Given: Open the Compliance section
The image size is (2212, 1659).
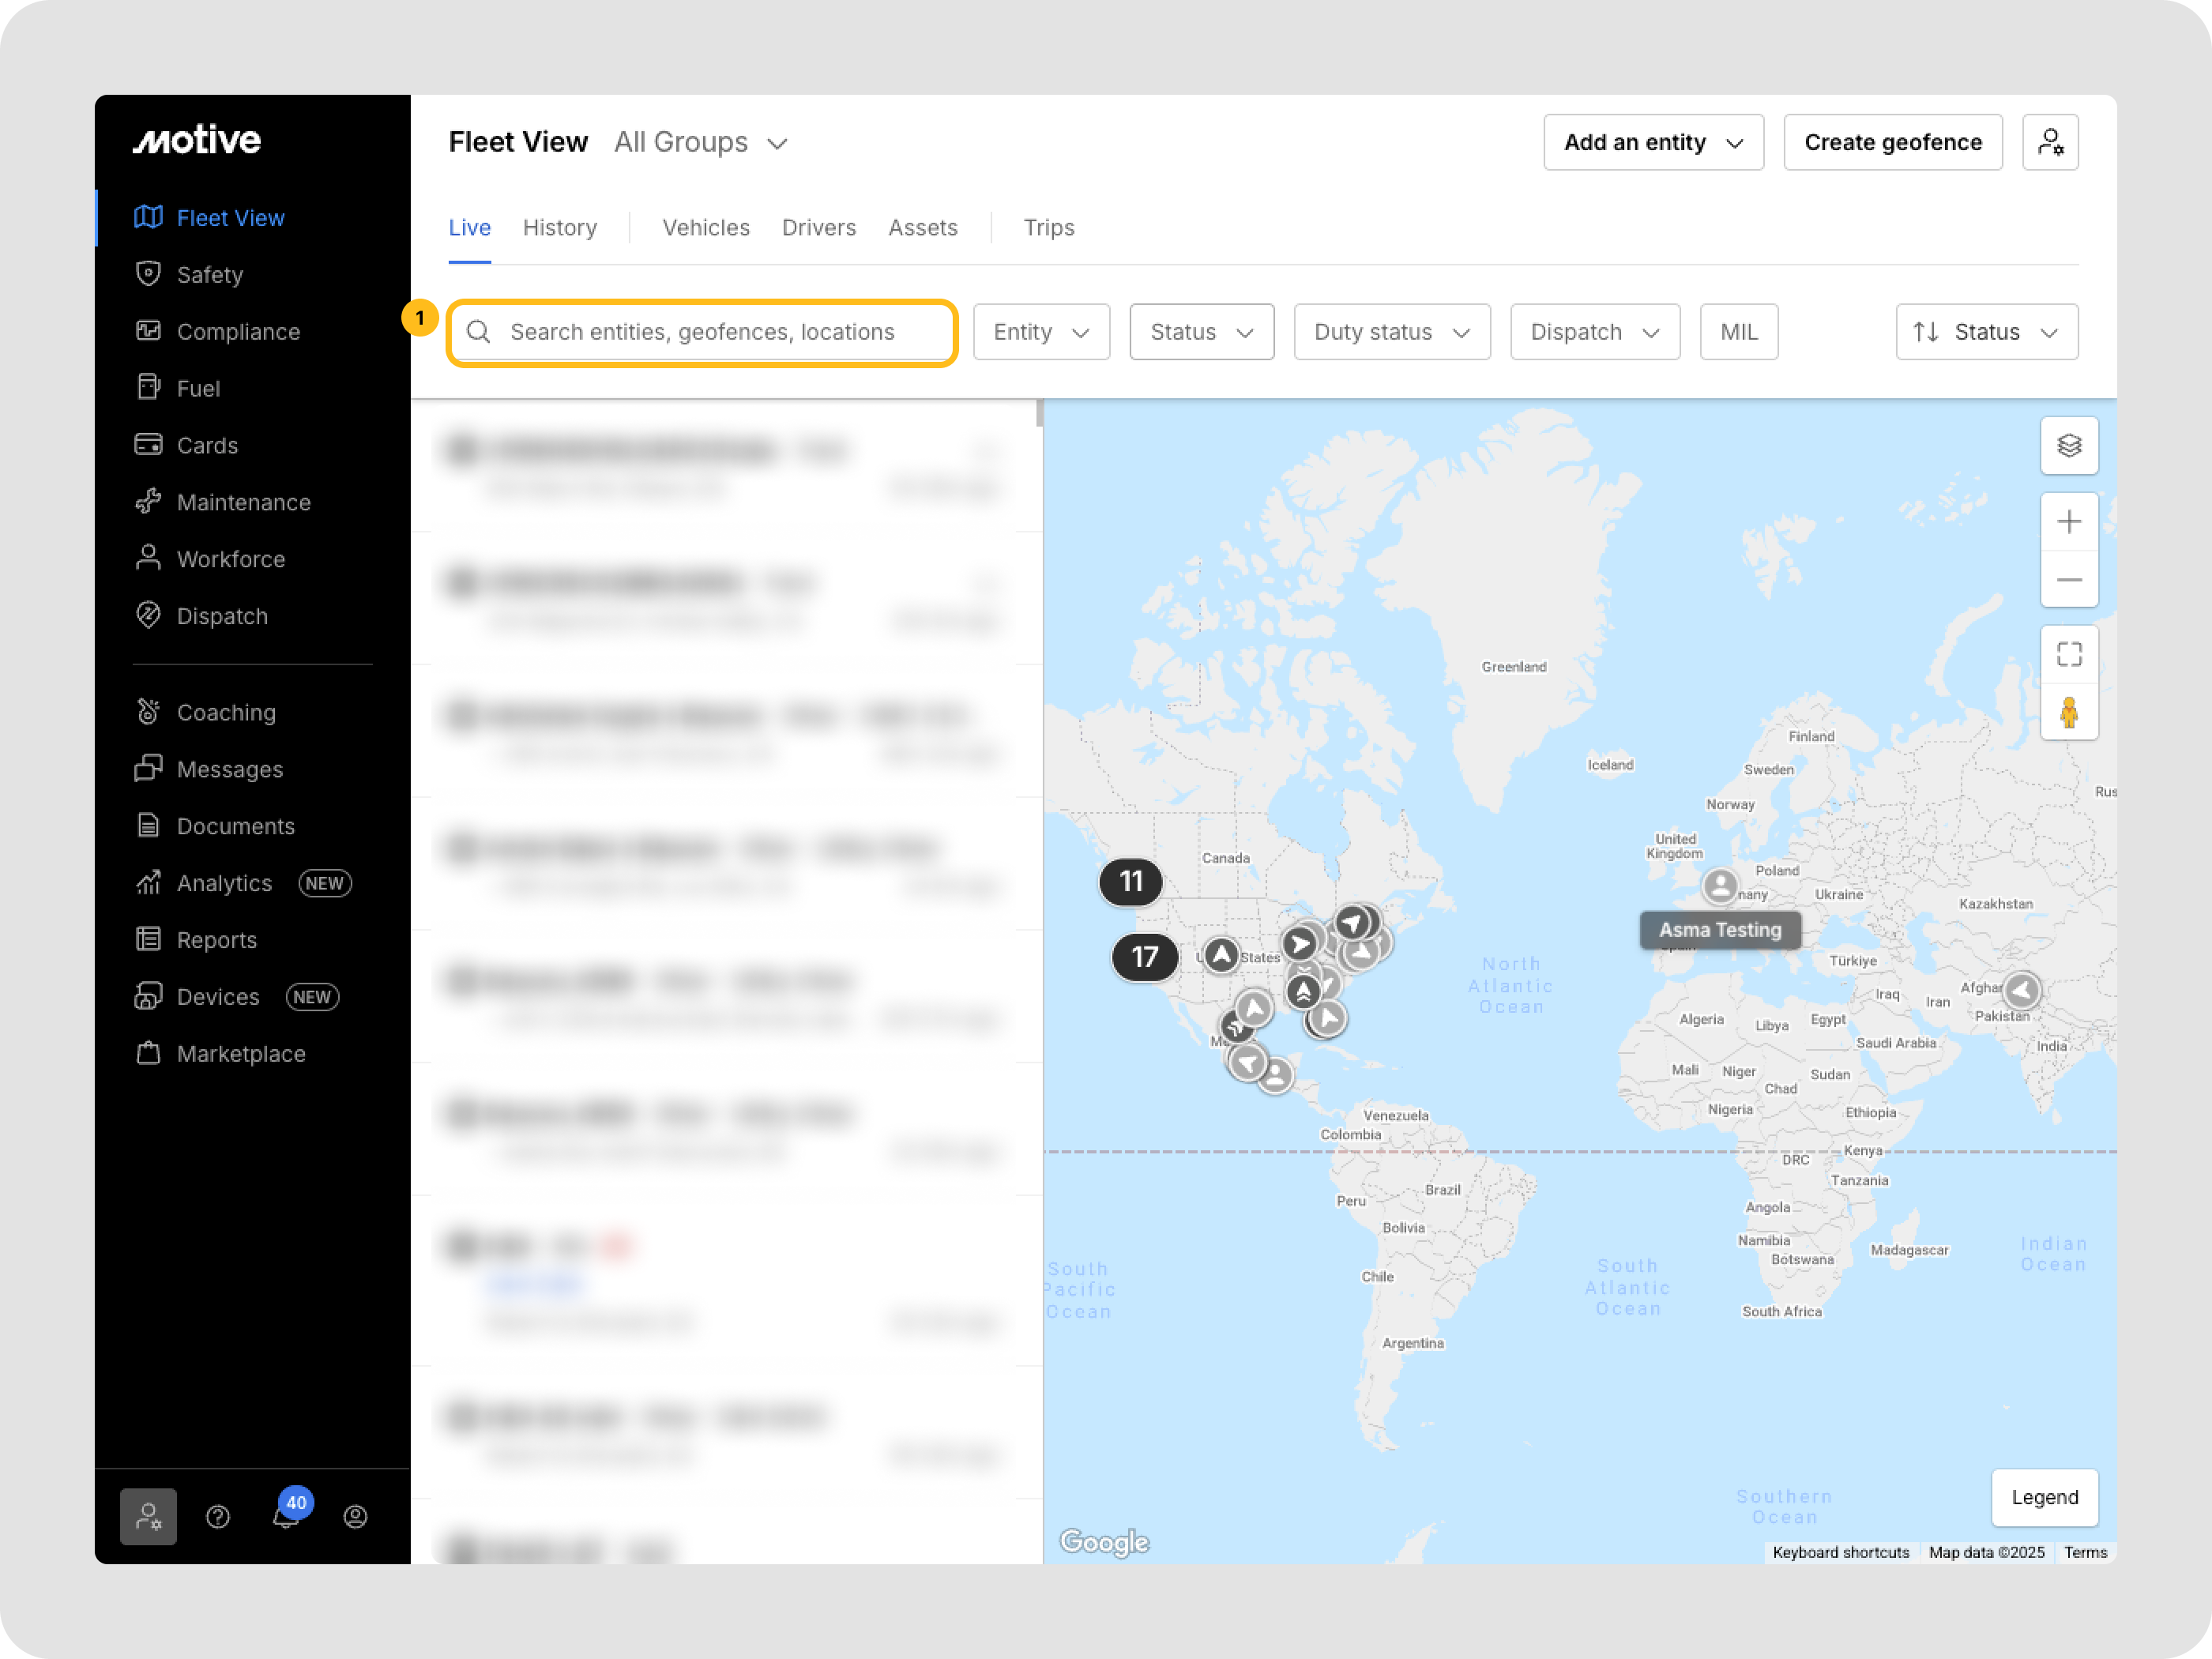Looking at the screenshot, I should pyautogui.click(x=238, y=331).
